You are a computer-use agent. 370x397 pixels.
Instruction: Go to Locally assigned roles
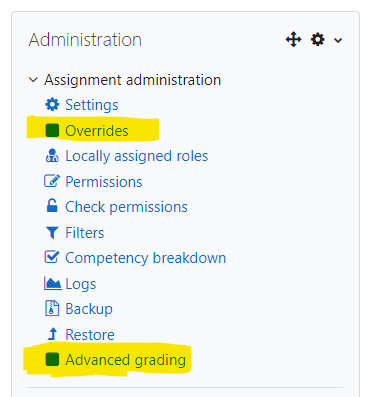pyautogui.click(x=137, y=156)
